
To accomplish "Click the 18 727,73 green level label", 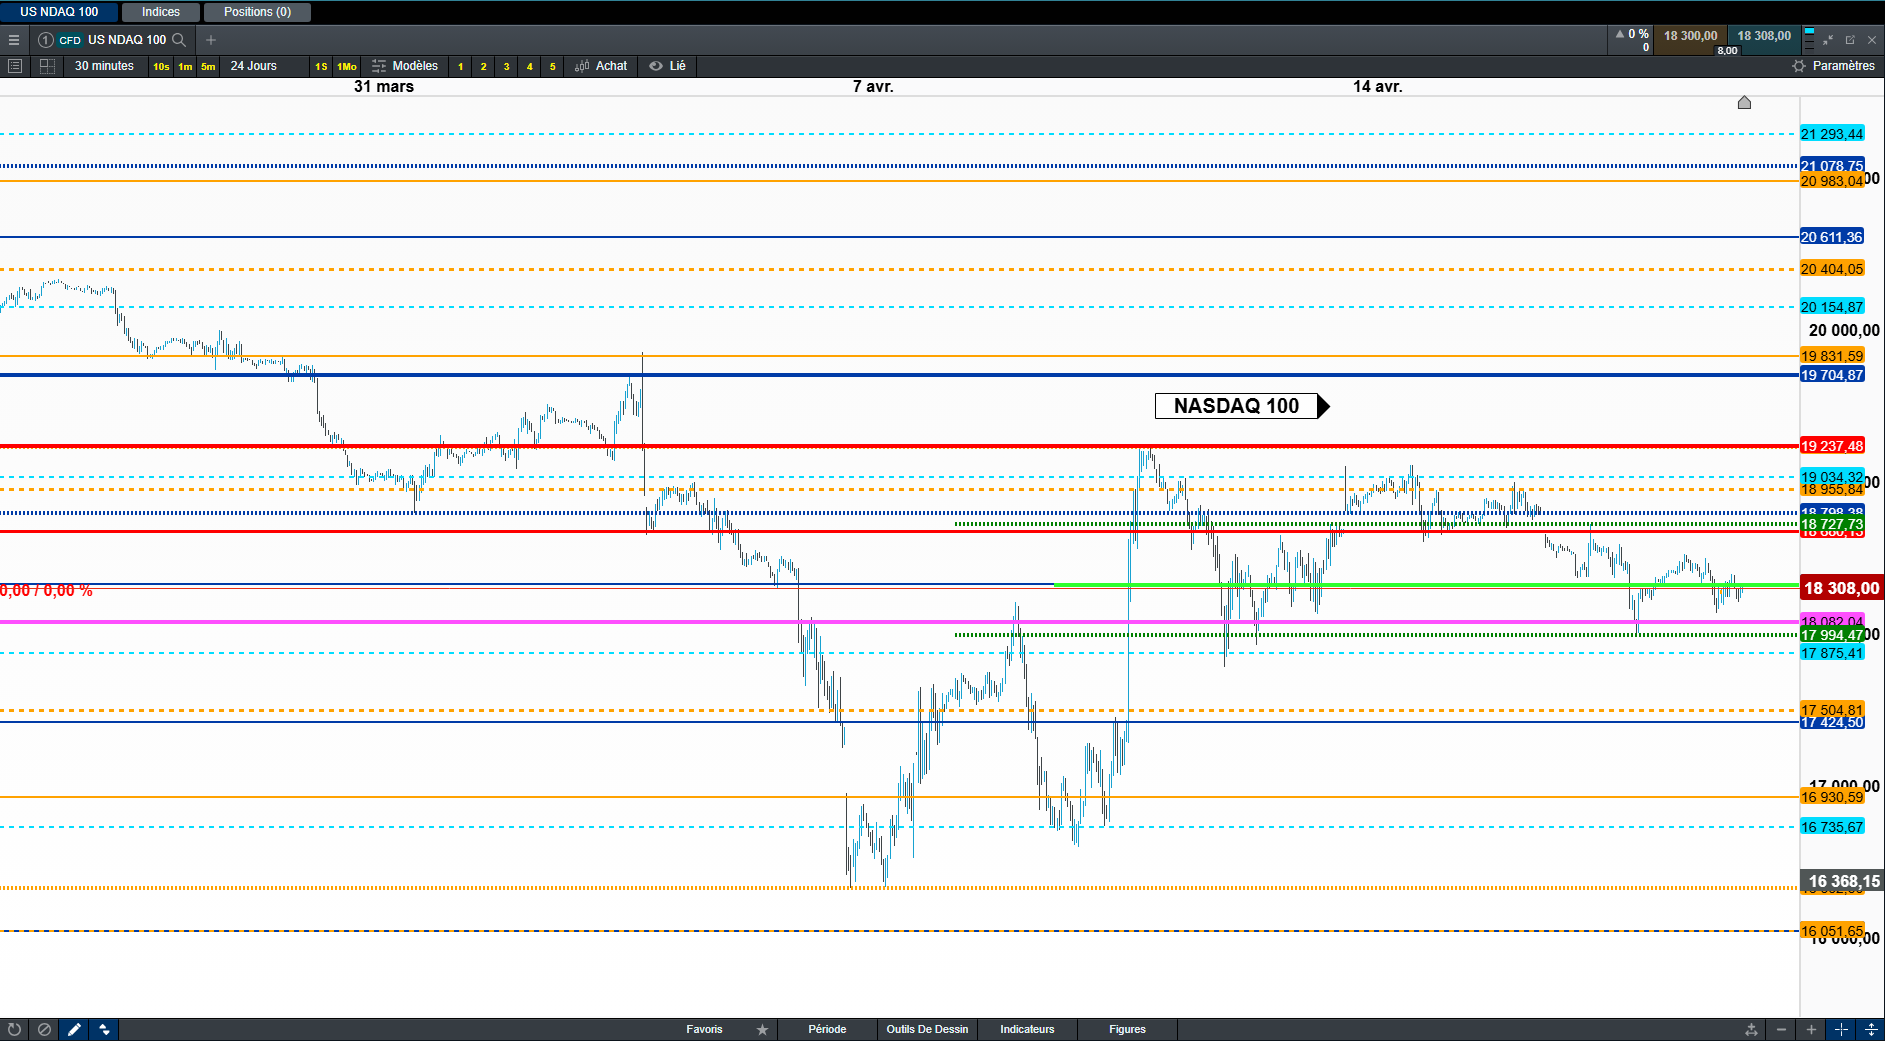I will click(1832, 524).
